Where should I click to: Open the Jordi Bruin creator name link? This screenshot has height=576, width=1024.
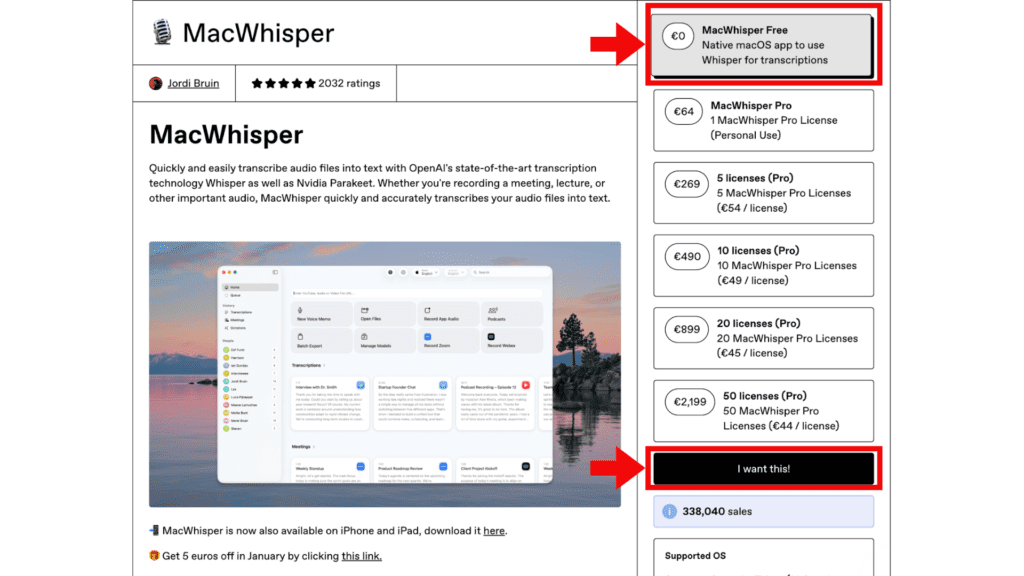click(193, 84)
